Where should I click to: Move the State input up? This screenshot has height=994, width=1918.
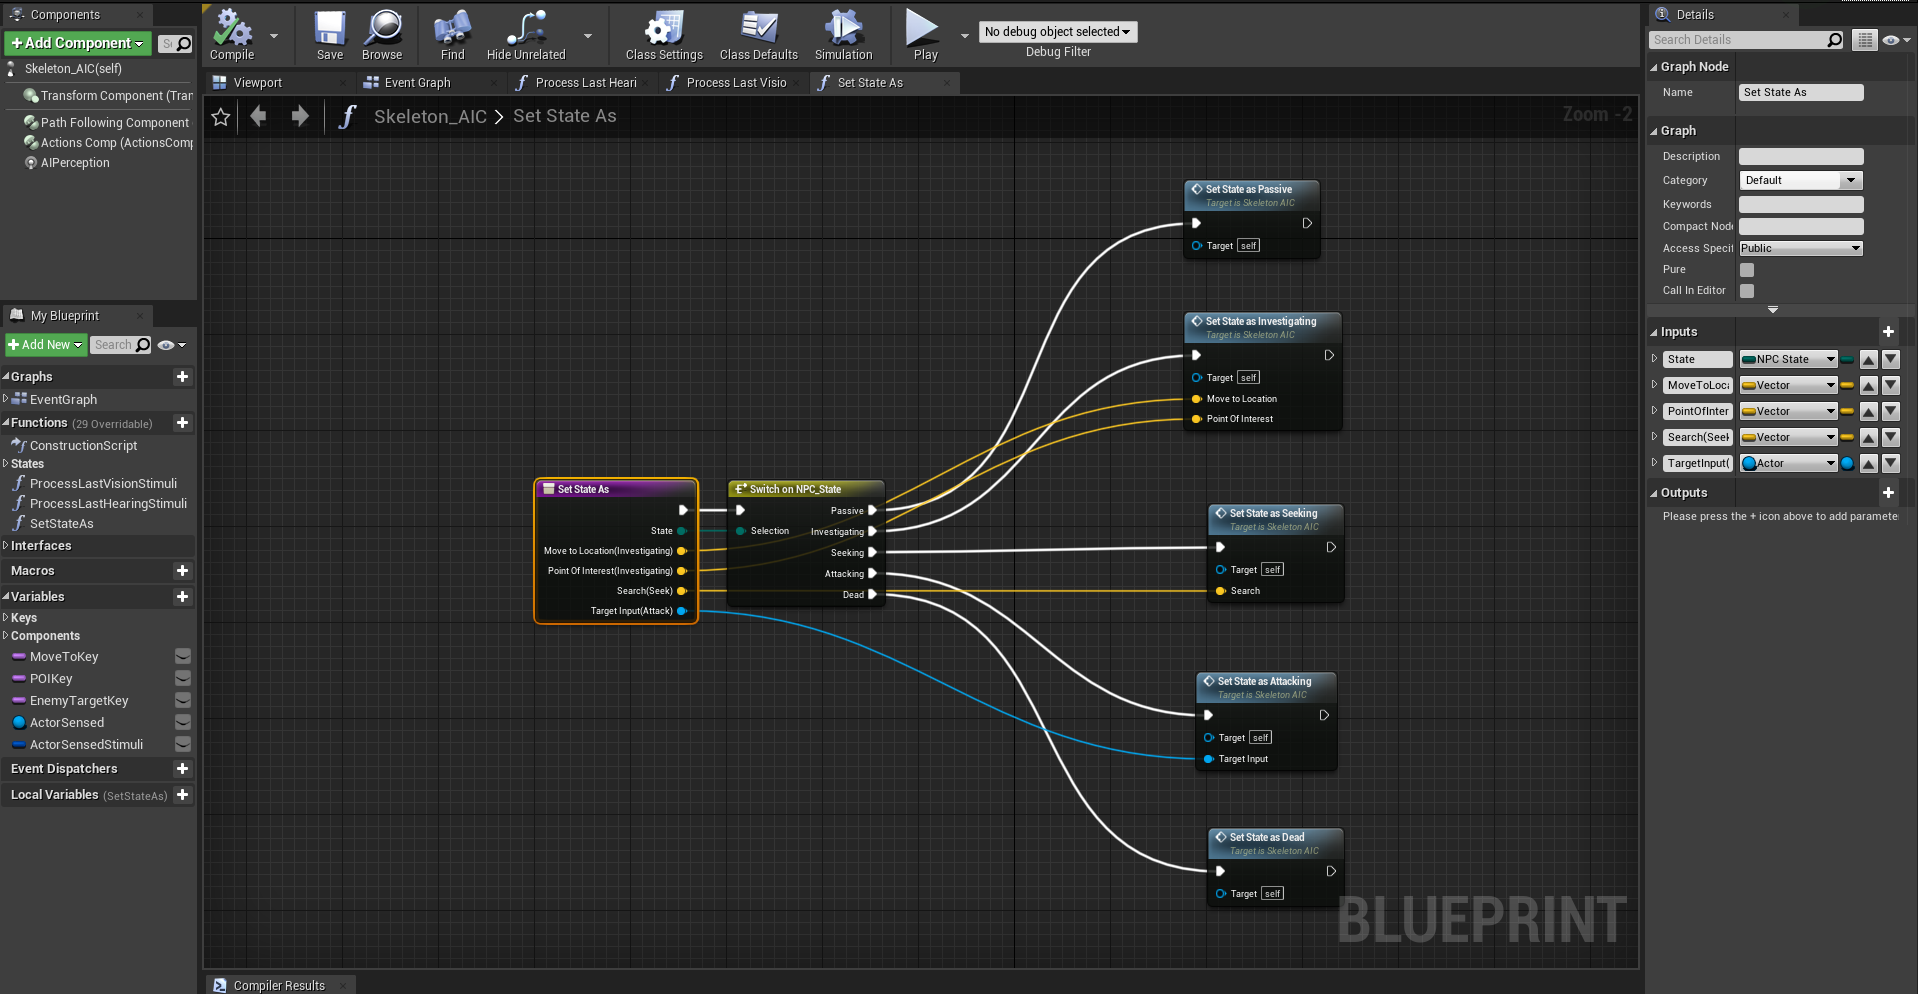(1868, 360)
